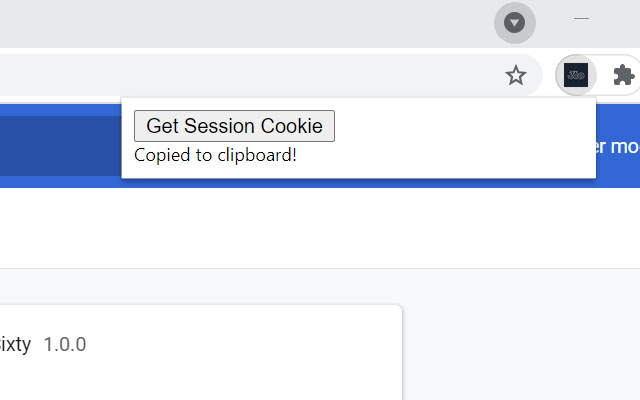Click the 'Copied to clipboard!' message text

tap(215, 155)
